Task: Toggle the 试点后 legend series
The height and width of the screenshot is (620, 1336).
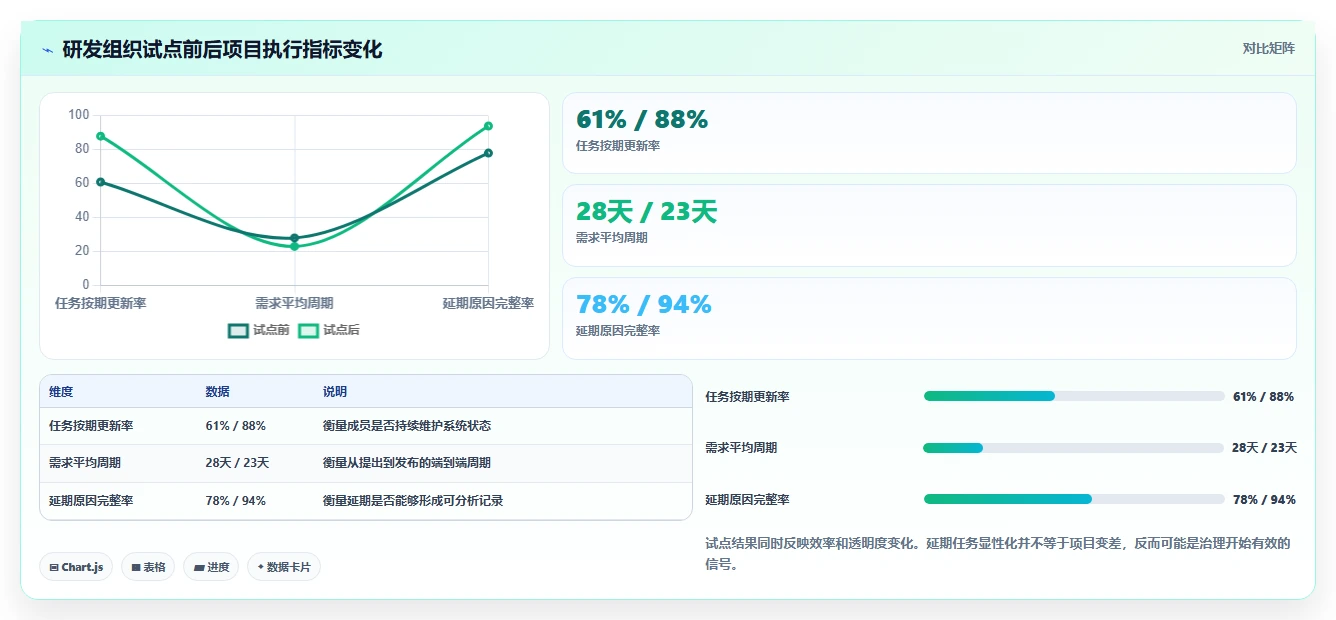Action: [x=329, y=330]
